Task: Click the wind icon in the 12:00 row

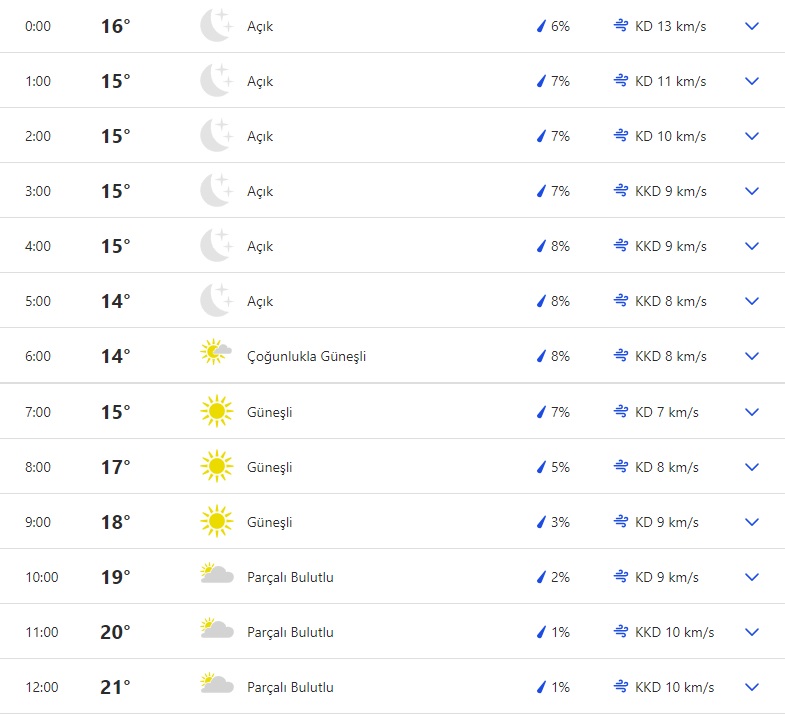Action: (621, 687)
